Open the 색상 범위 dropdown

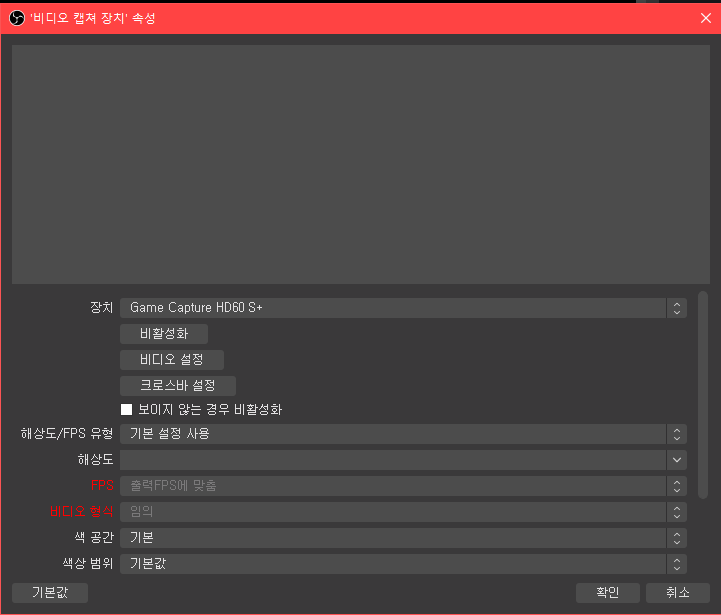403,564
